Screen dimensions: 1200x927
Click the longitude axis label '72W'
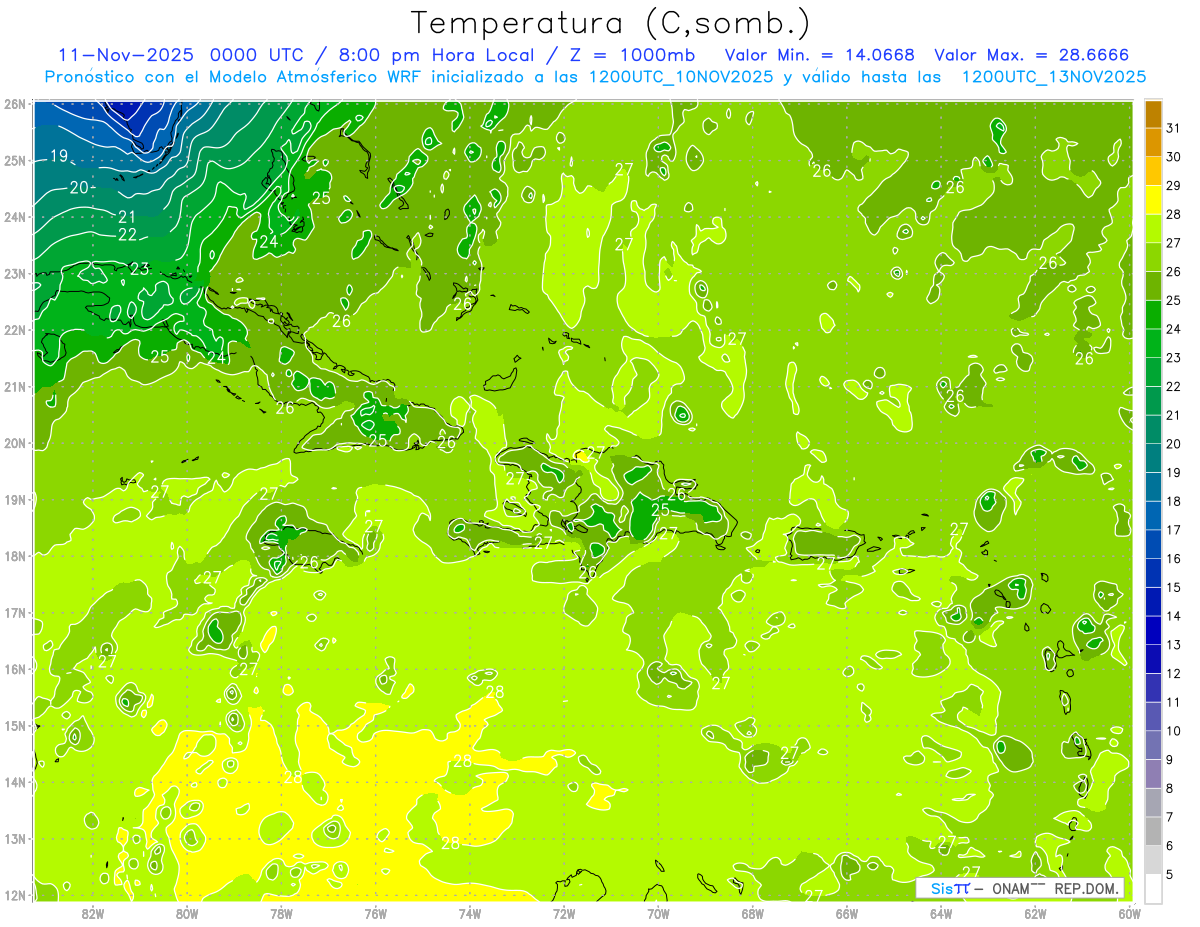pyautogui.click(x=564, y=914)
